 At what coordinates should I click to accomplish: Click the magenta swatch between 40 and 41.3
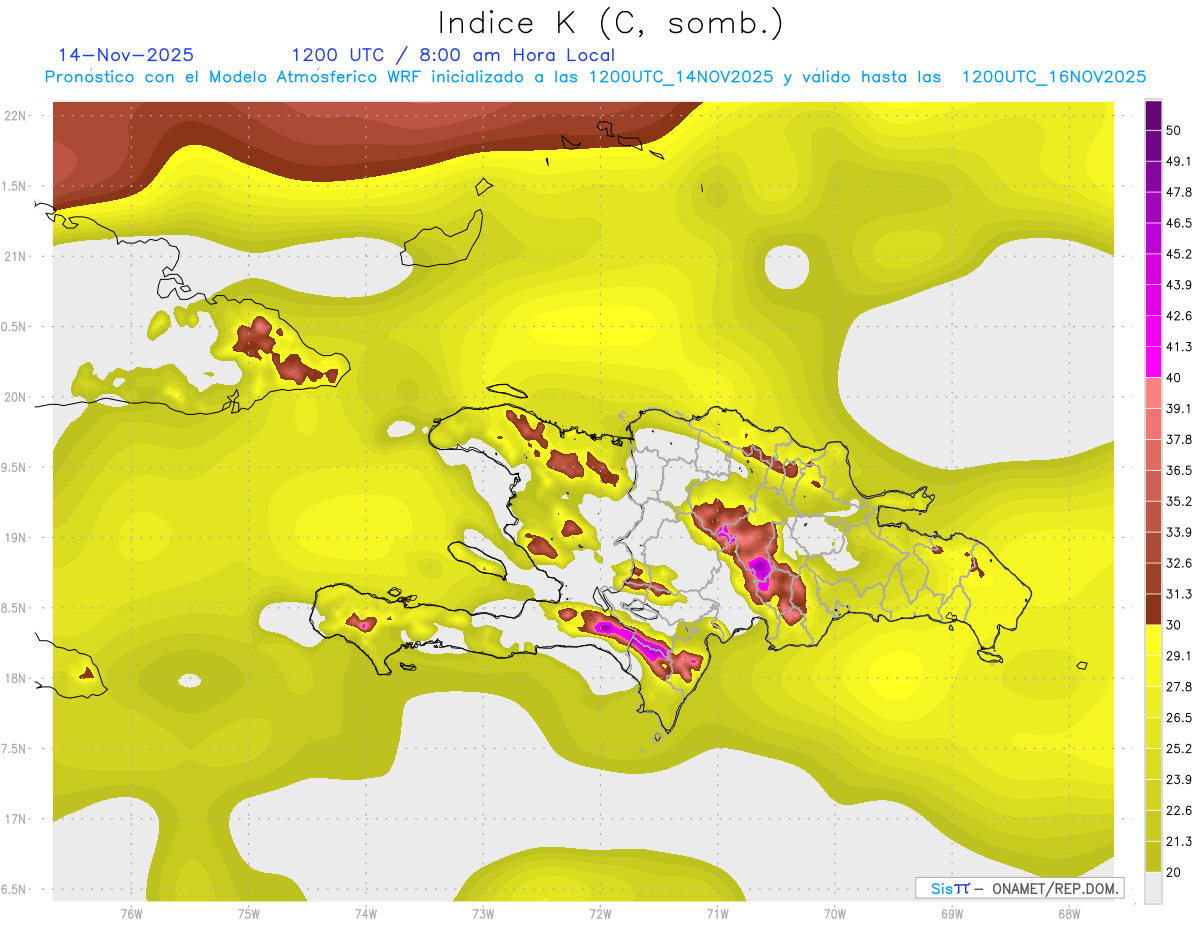pyautogui.click(x=1154, y=362)
